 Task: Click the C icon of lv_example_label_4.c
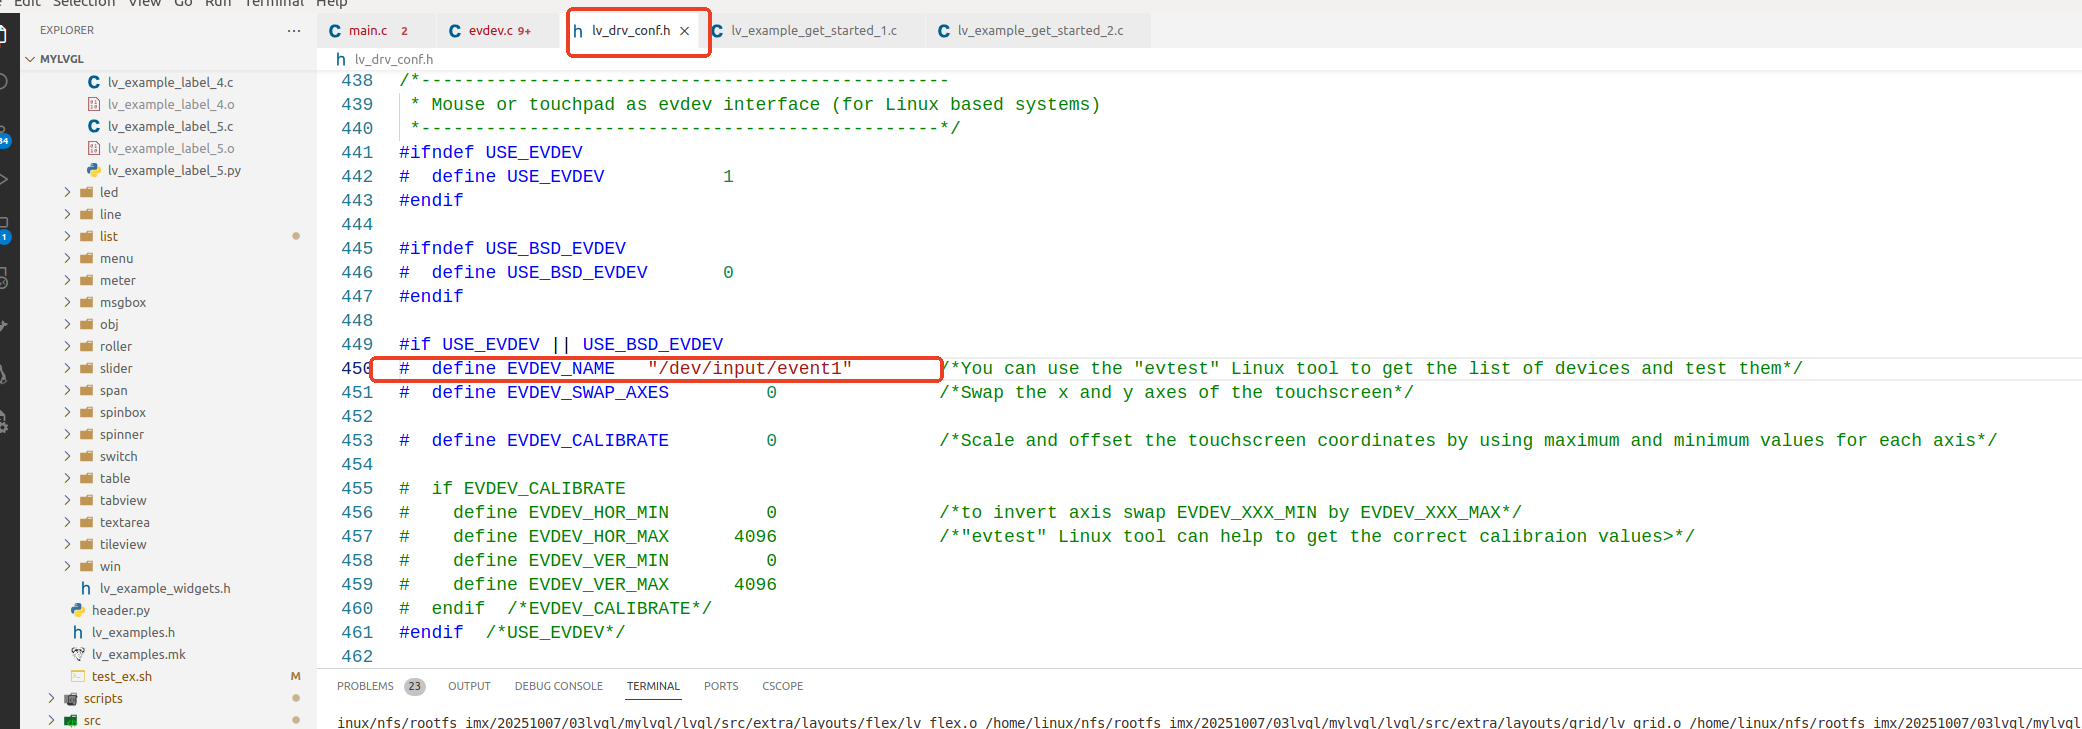tap(94, 82)
